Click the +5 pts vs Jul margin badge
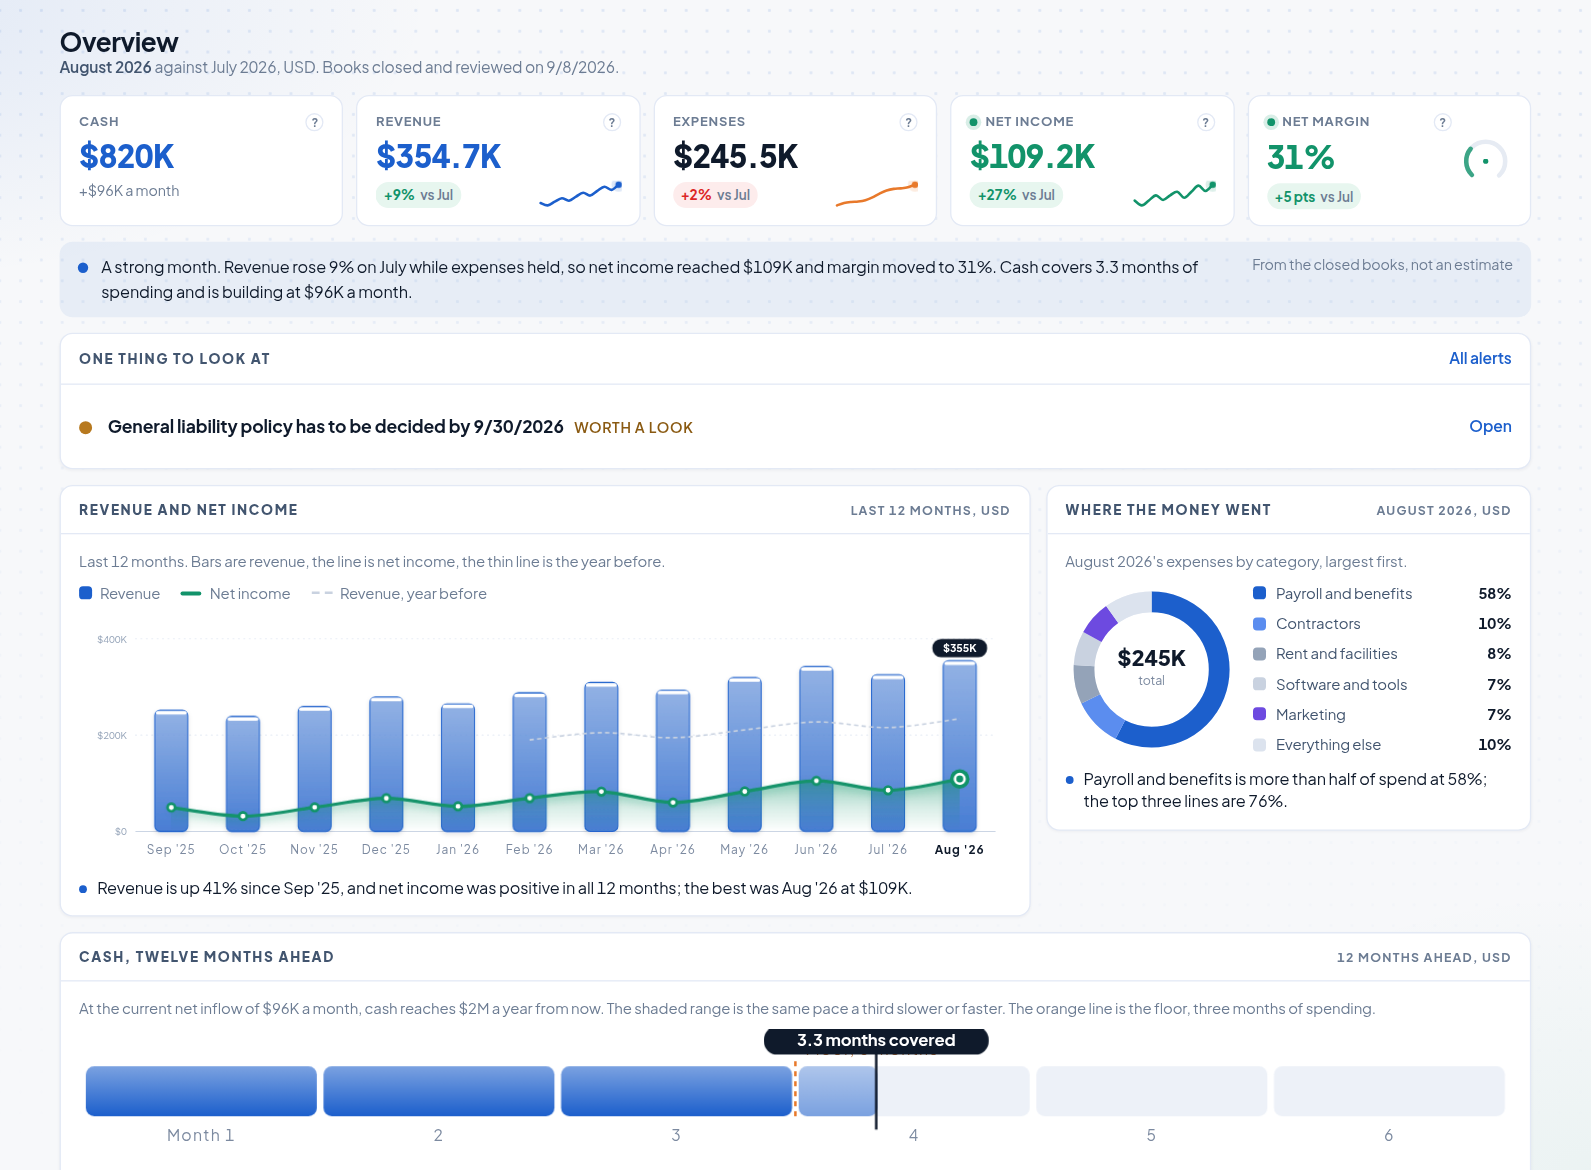Image resolution: width=1591 pixels, height=1170 pixels. click(1314, 197)
